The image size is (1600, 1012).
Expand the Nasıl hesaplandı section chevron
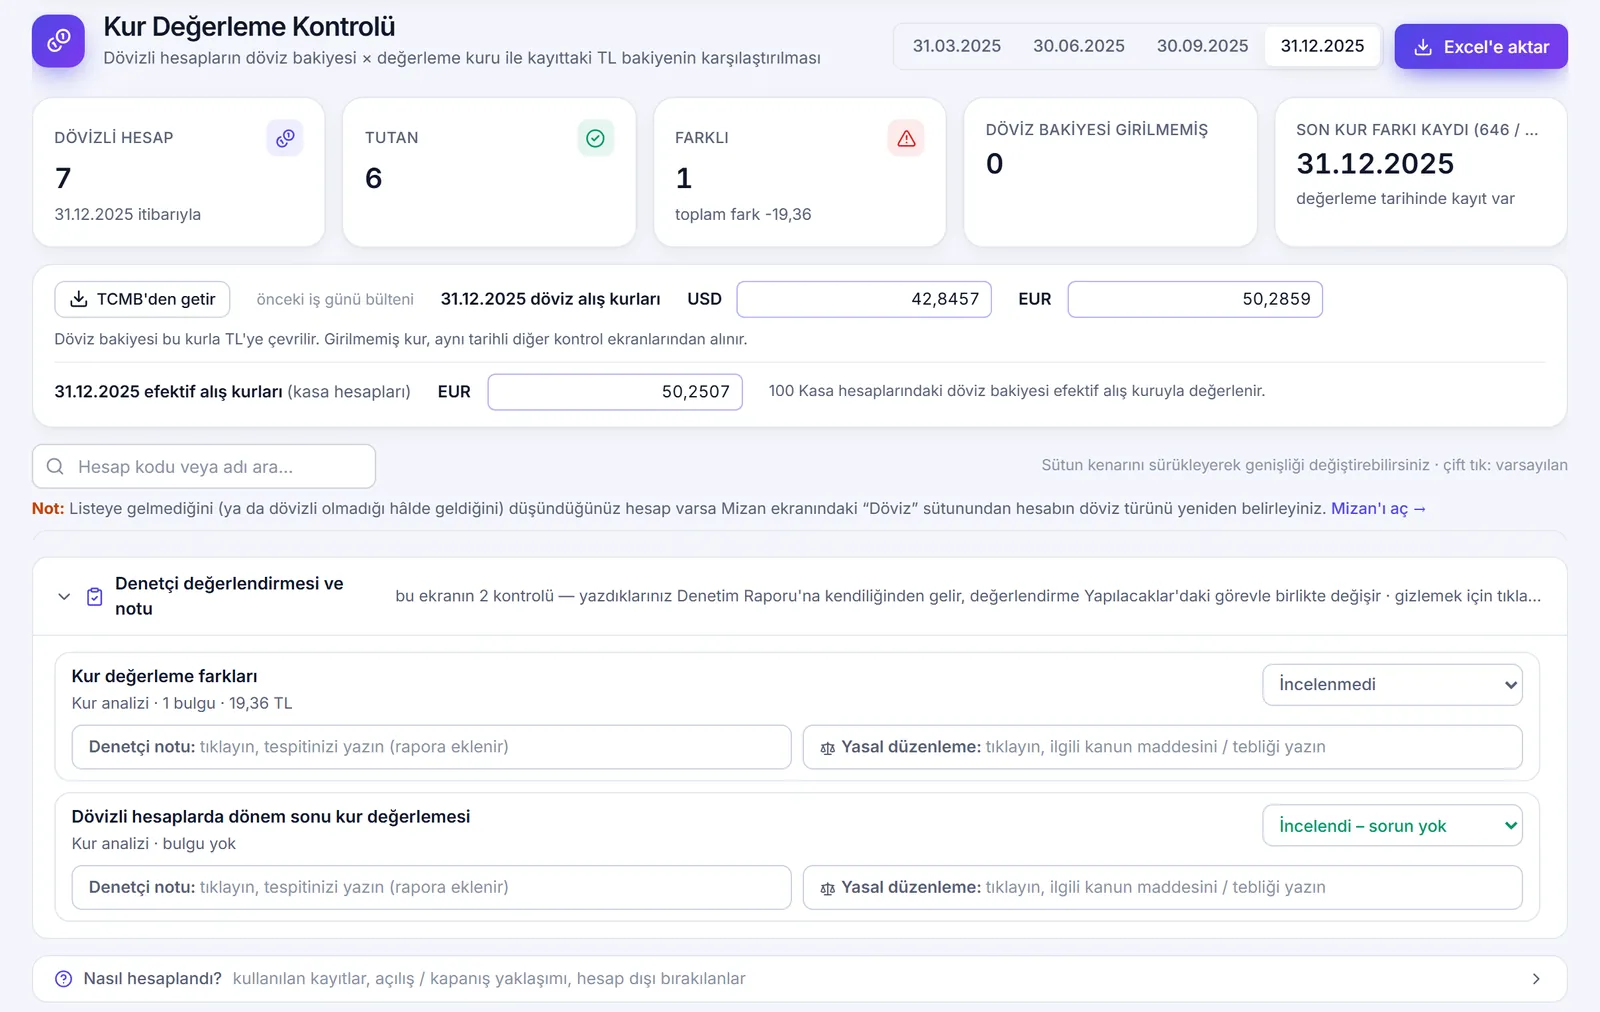1536,979
